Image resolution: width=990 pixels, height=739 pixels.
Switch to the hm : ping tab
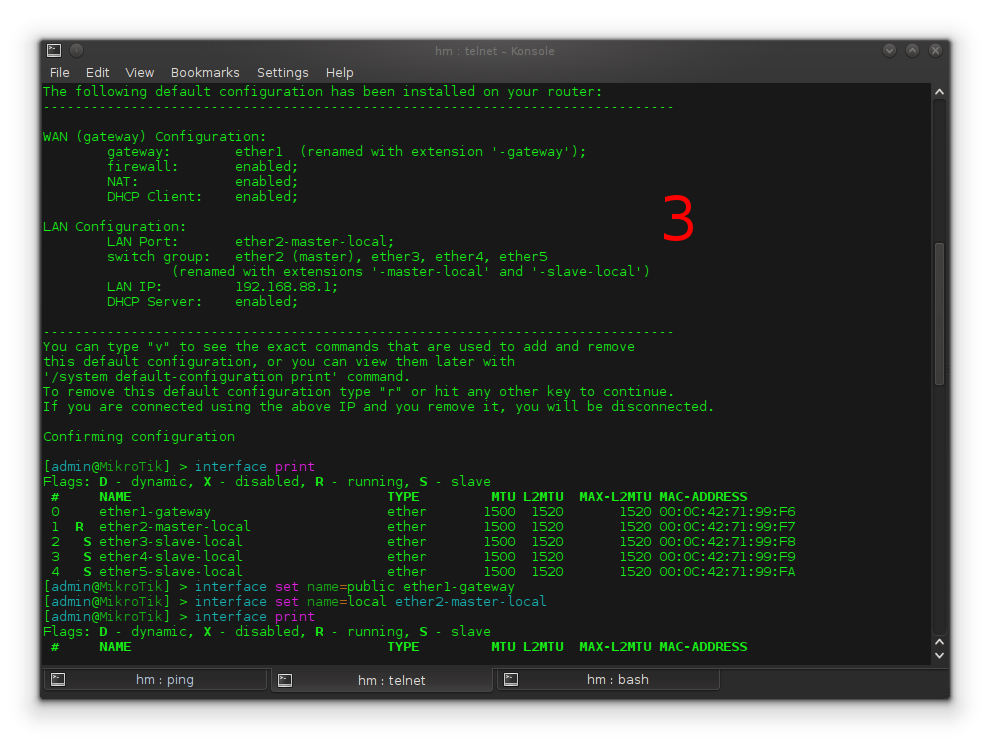pos(155,679)
